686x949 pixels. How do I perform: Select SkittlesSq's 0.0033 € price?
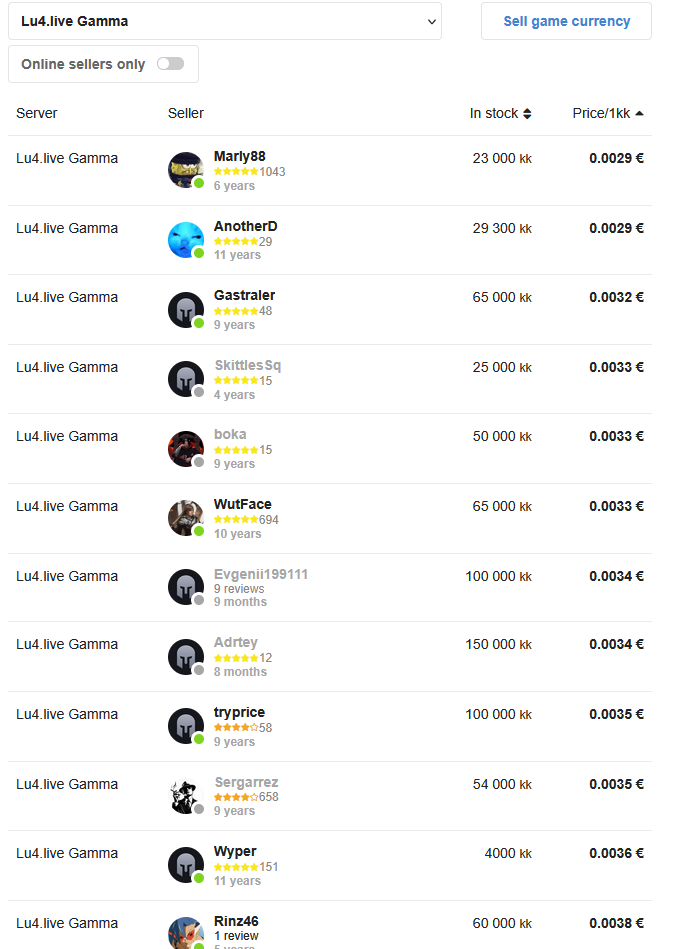(616, 367)
